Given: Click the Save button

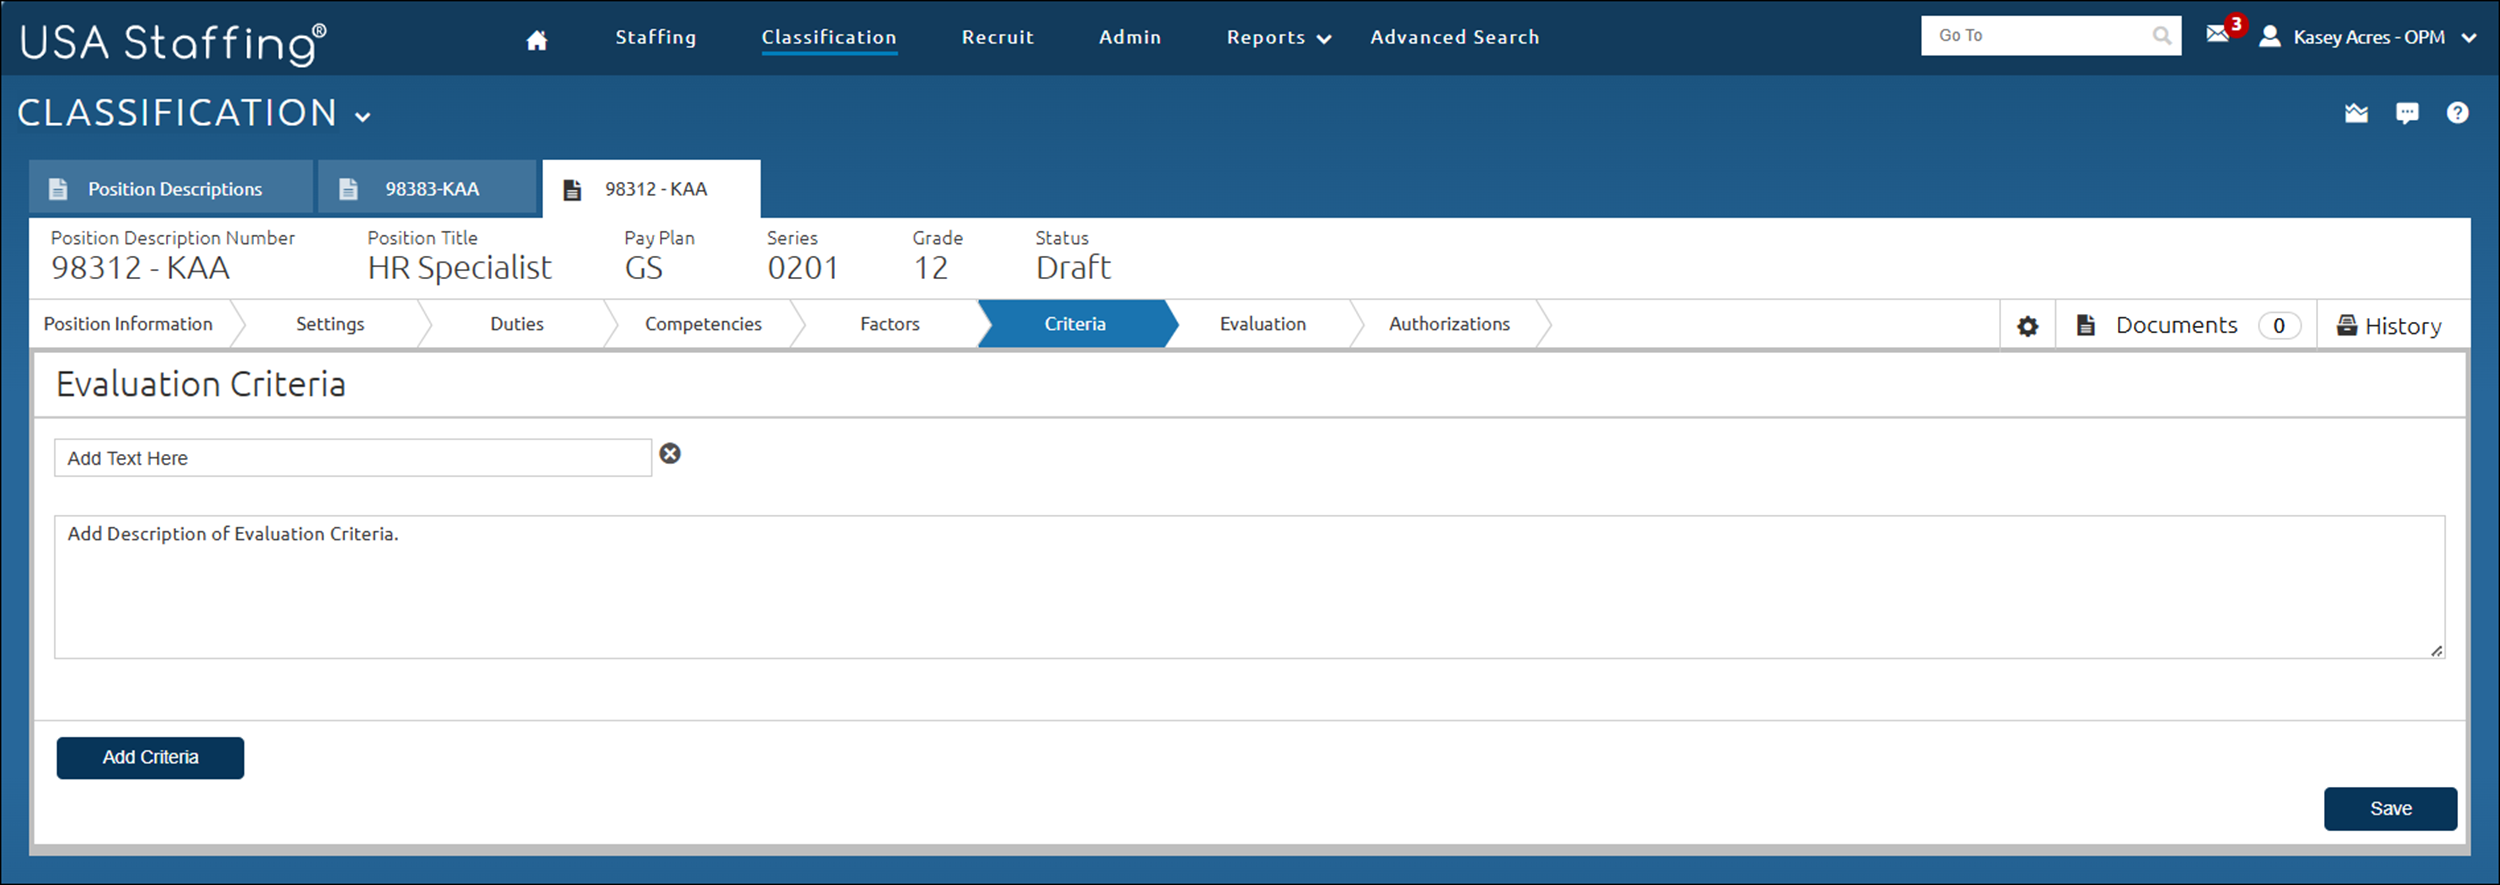Looking at the screenshot, I should point(2390,809).
